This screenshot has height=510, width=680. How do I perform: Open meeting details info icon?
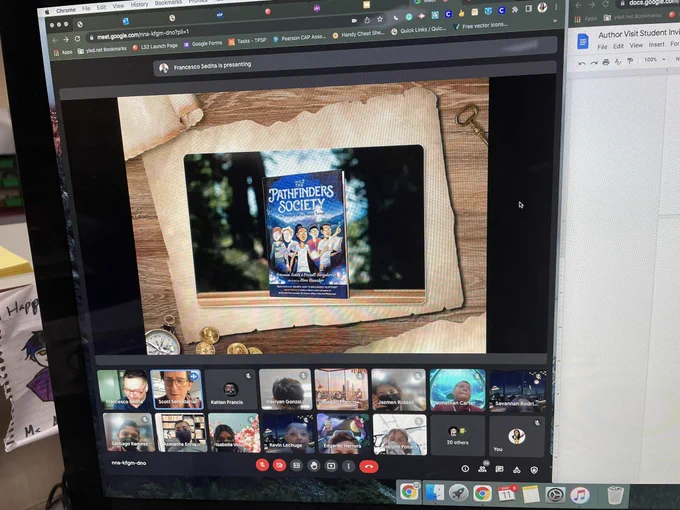point(465,468)
